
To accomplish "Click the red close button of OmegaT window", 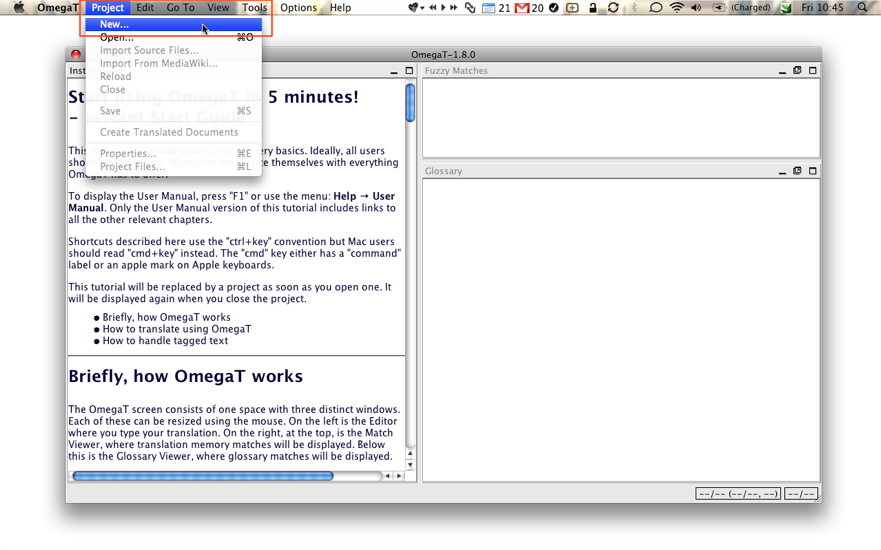I will click(76, 54).
